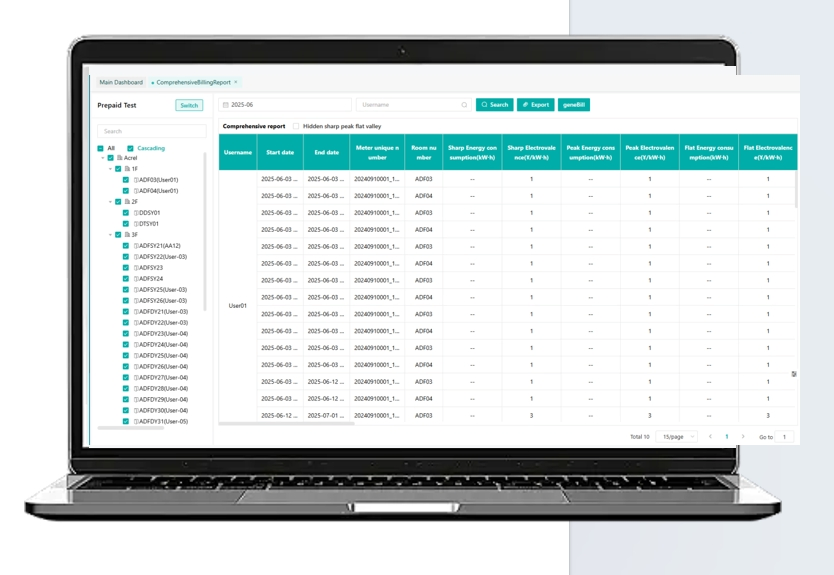Focus the tree Search input field
Viewport: 834px width, 575px height.
click(x=152, y=131)
